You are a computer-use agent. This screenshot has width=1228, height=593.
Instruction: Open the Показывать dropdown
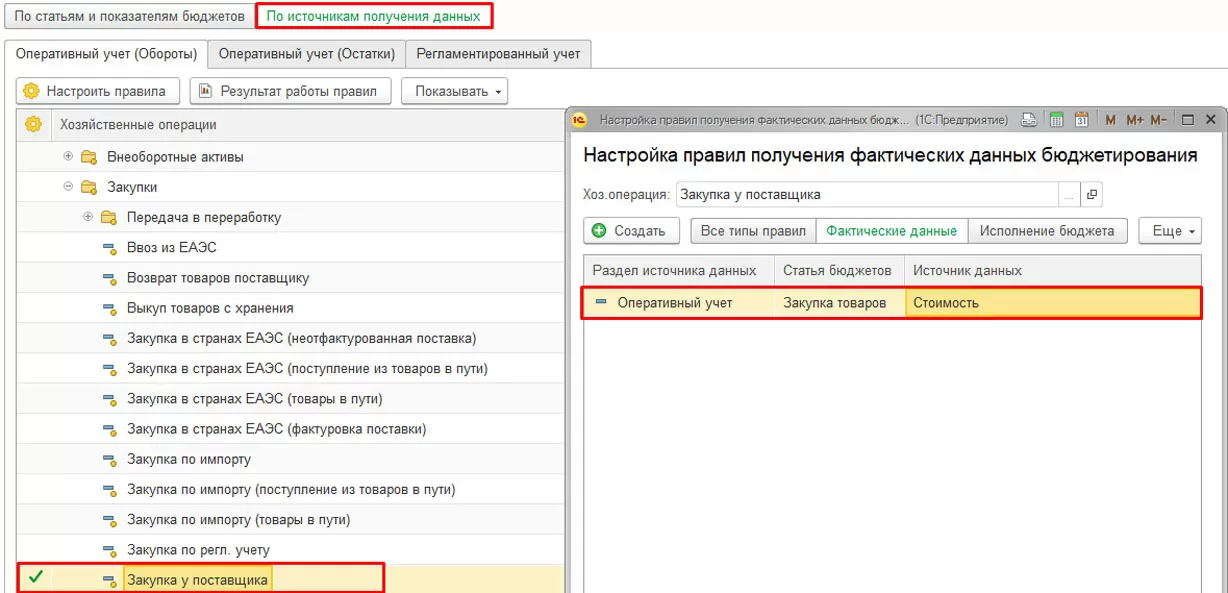tap(455, 91)
